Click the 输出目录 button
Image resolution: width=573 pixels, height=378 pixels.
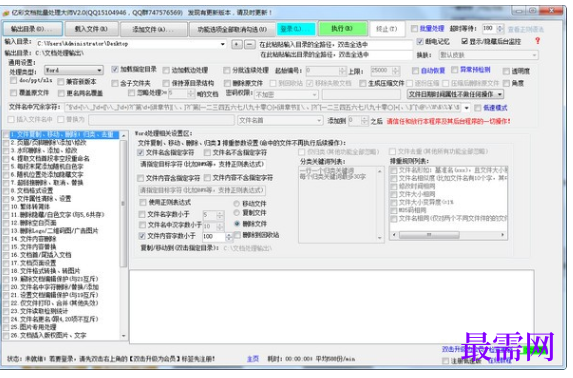pos(33,29)
